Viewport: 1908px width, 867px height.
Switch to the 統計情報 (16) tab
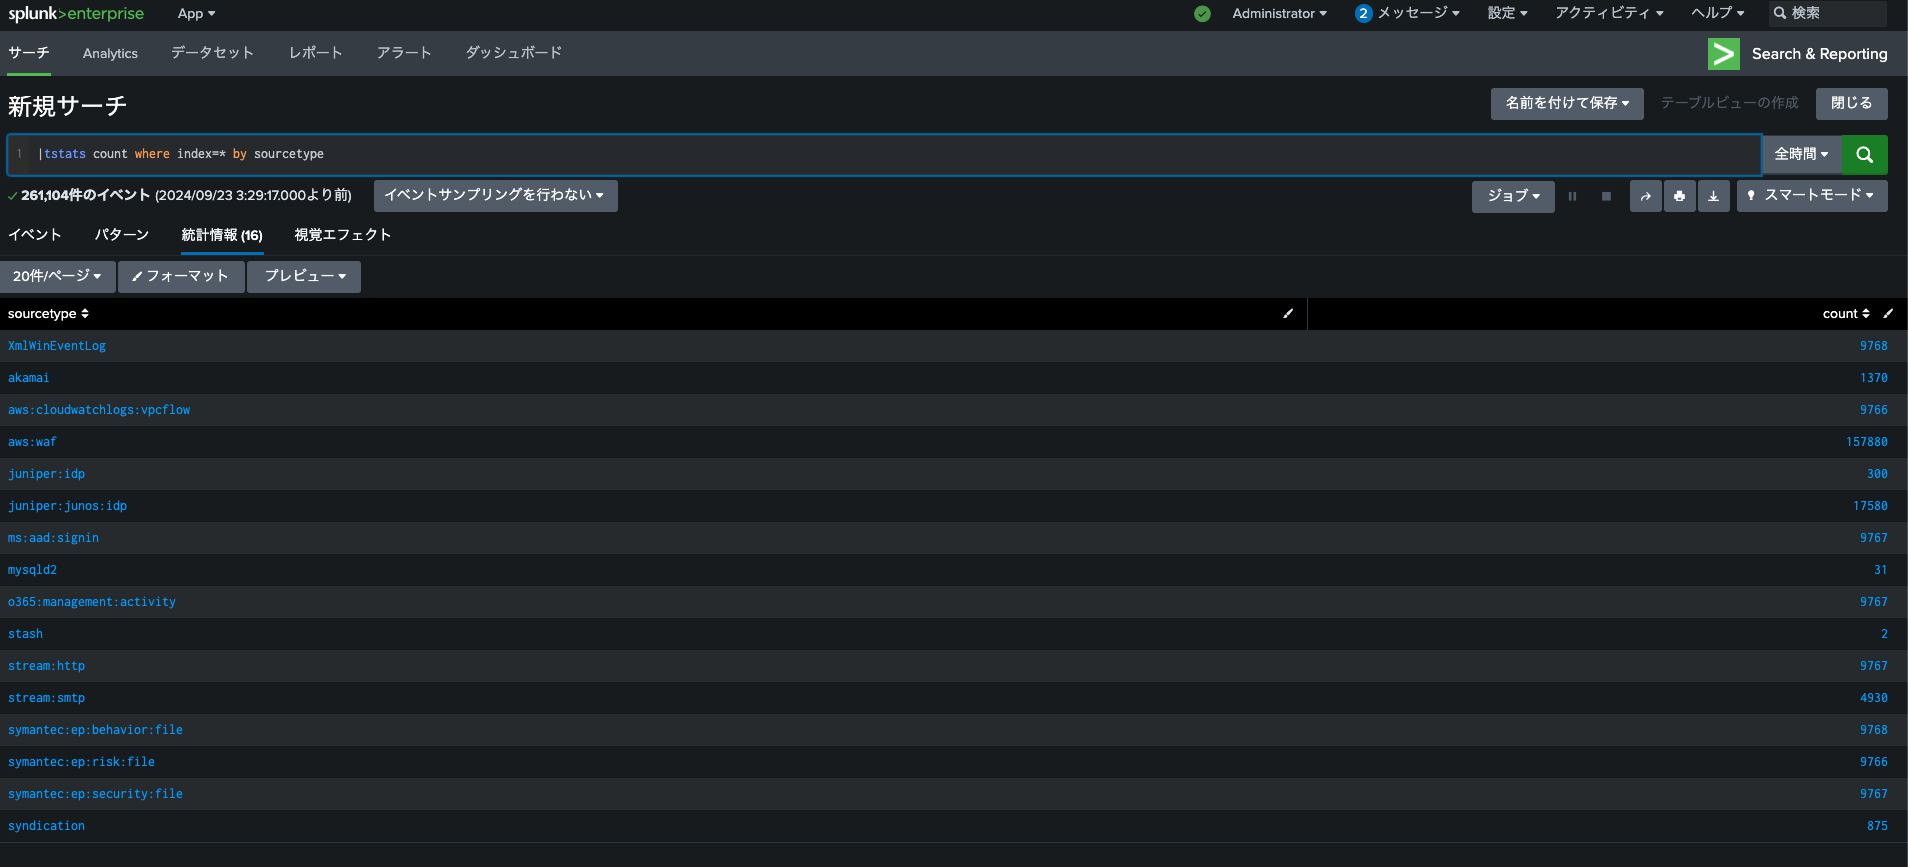[222, 235]
